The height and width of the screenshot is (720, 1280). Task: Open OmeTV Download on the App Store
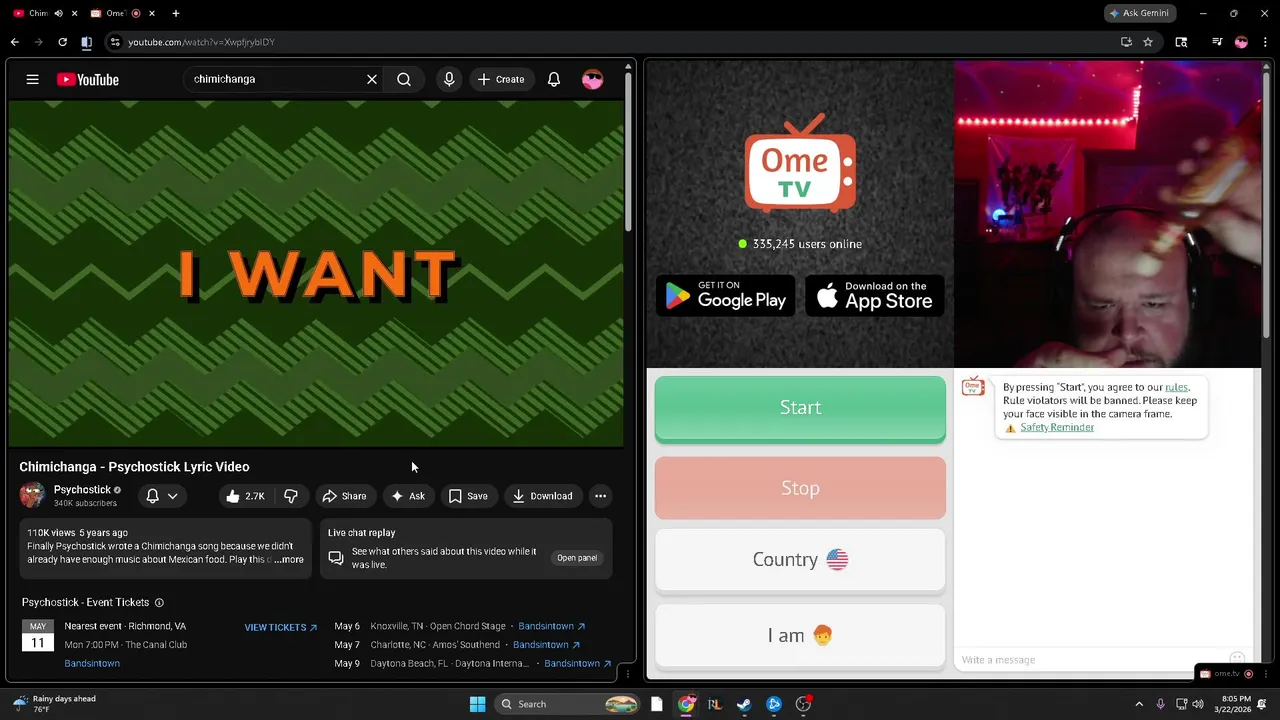(x=875, y=295)
